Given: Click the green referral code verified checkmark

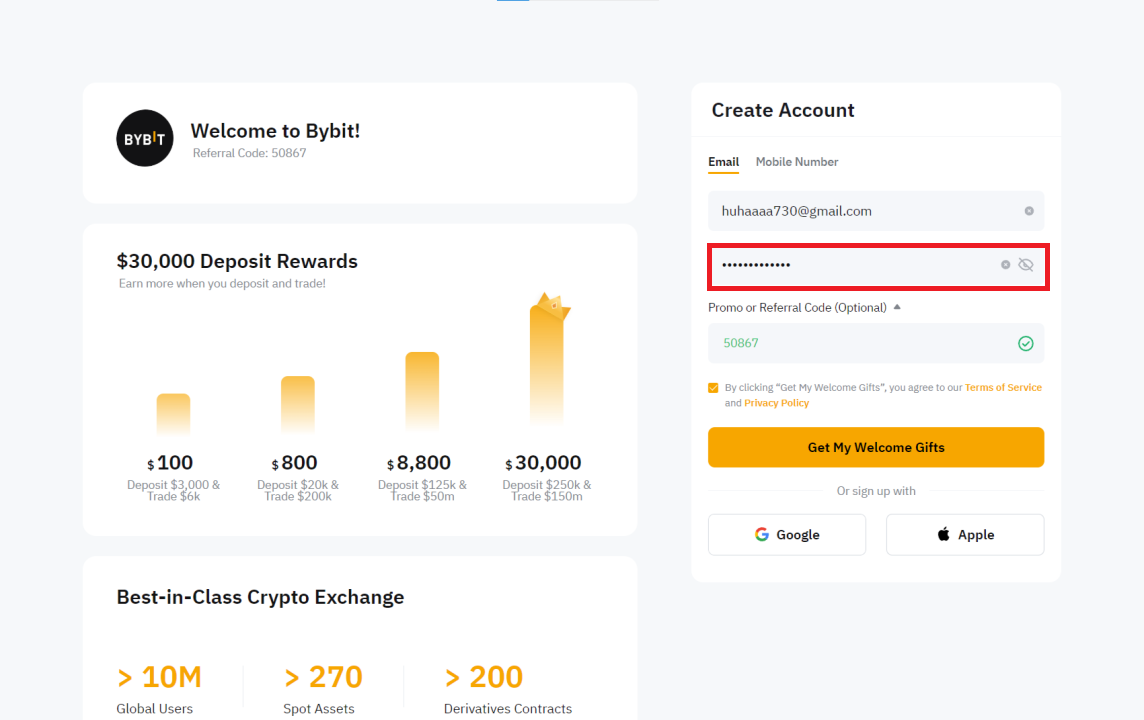Looking at the screenshot, I should click(1026, 344).
